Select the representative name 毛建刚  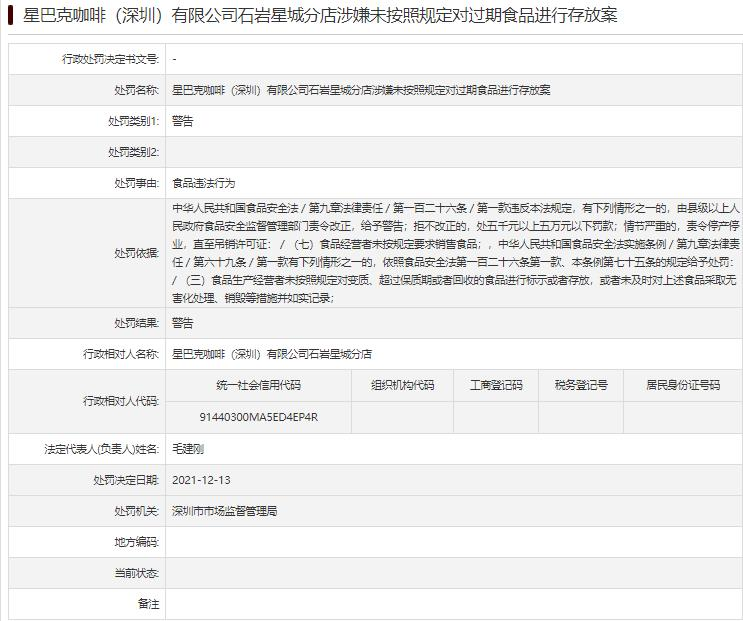click(188, 449)
